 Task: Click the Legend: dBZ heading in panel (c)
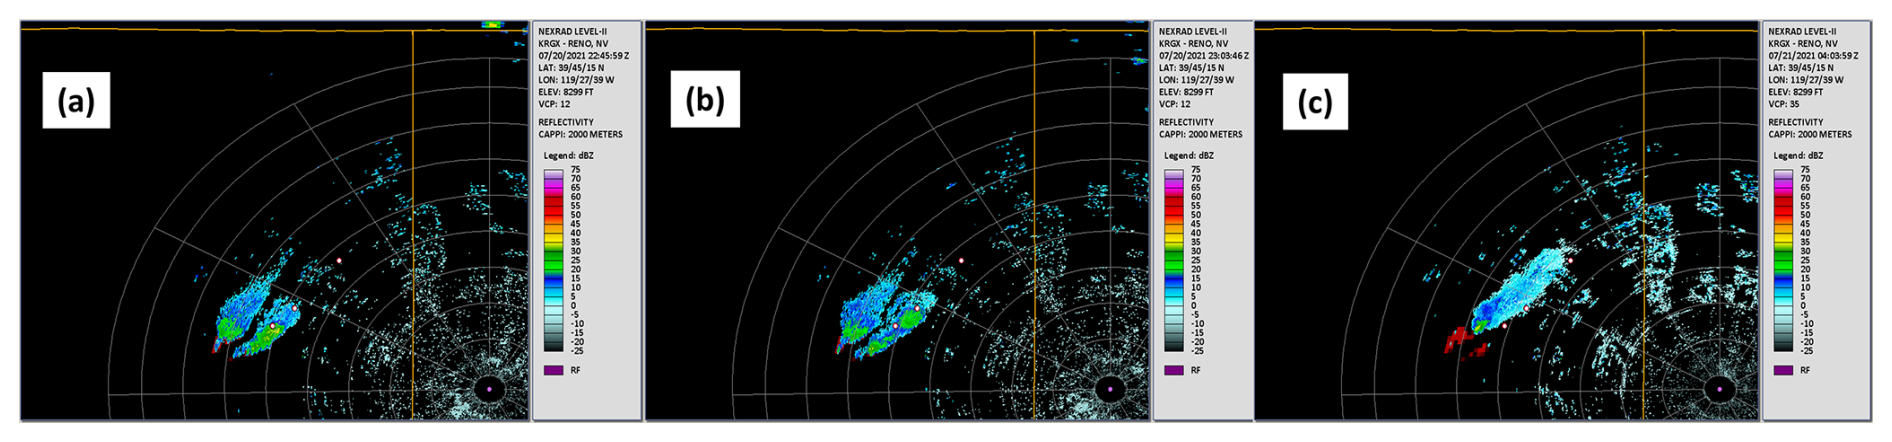[x=1797, y=156]
